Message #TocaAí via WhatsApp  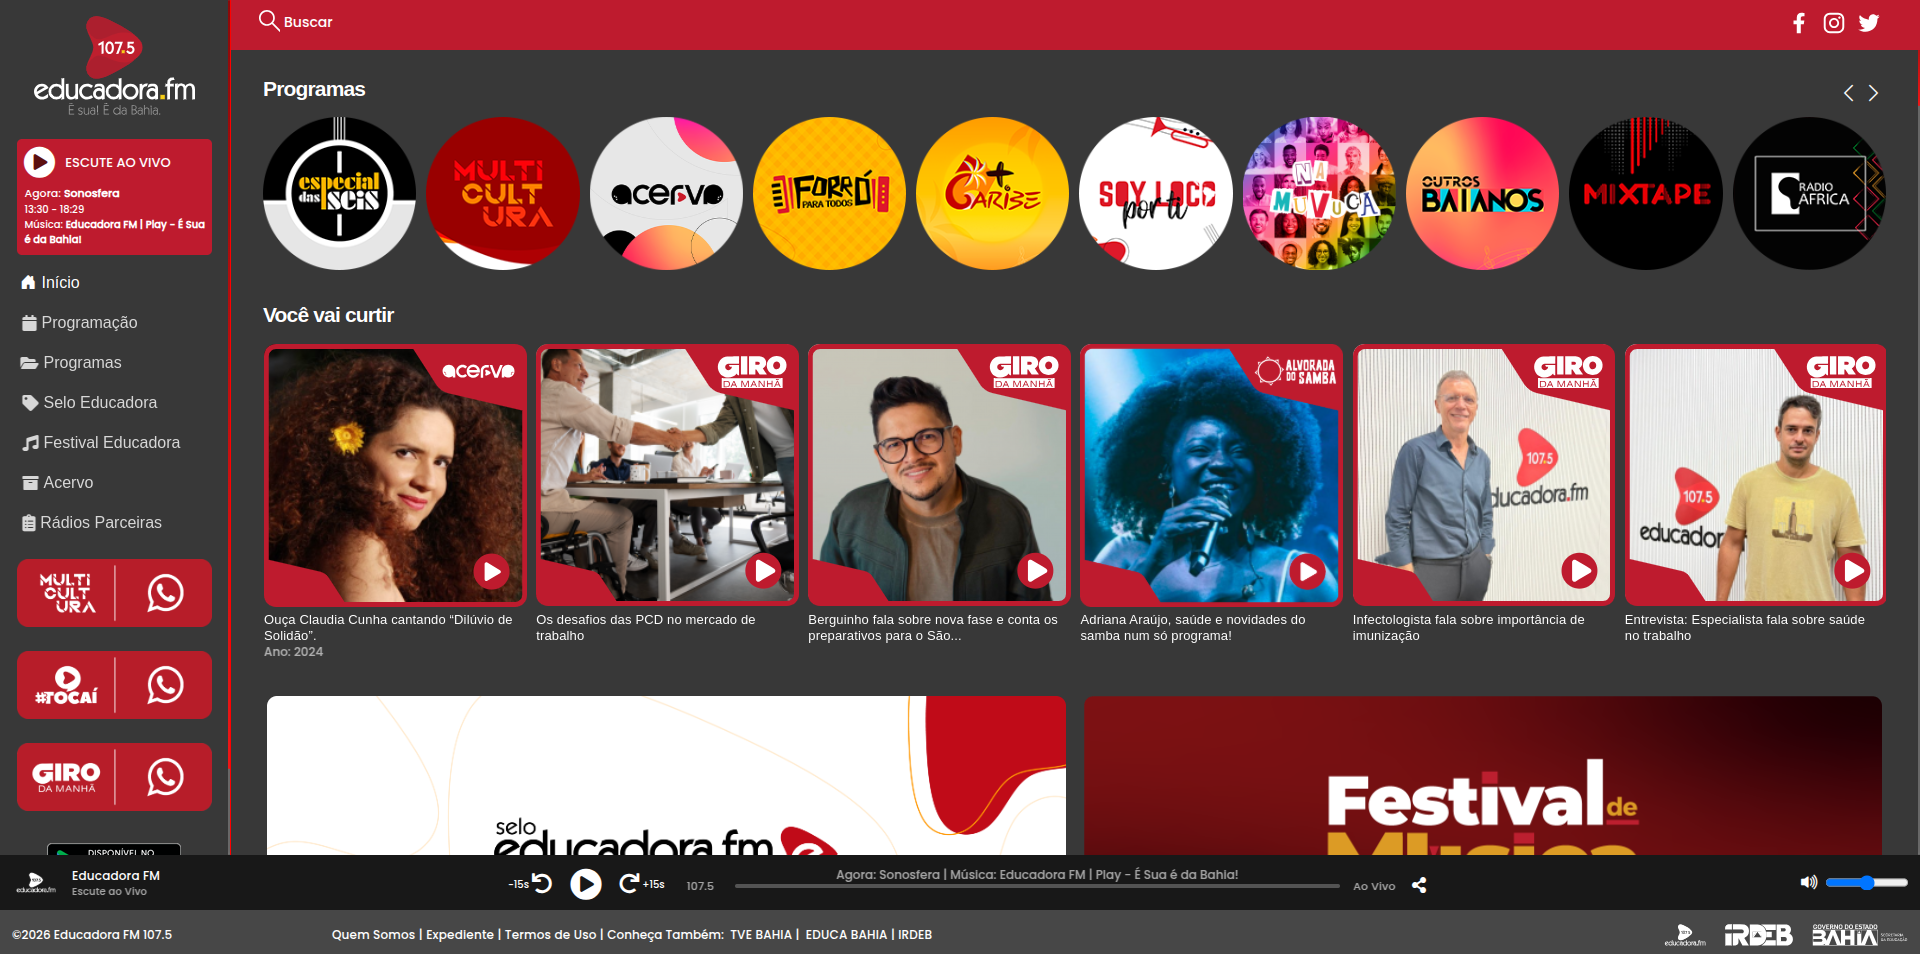coord(165,685)
